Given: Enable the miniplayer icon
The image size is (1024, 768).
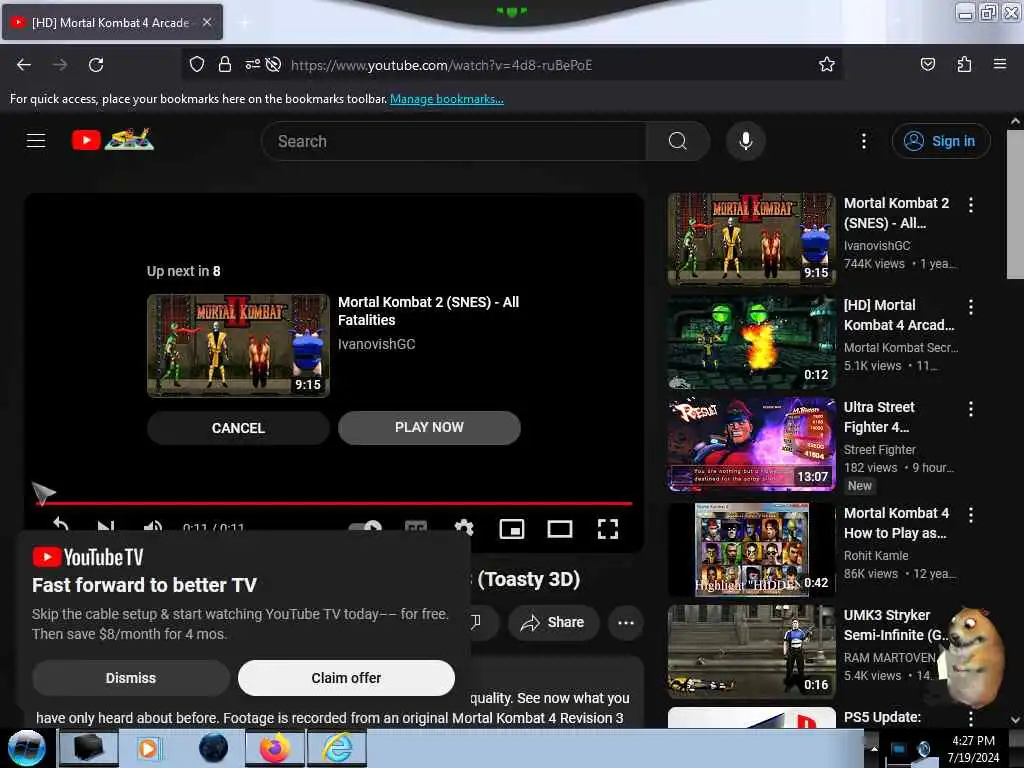Looking at the screenshot, I should coord(512,528).
